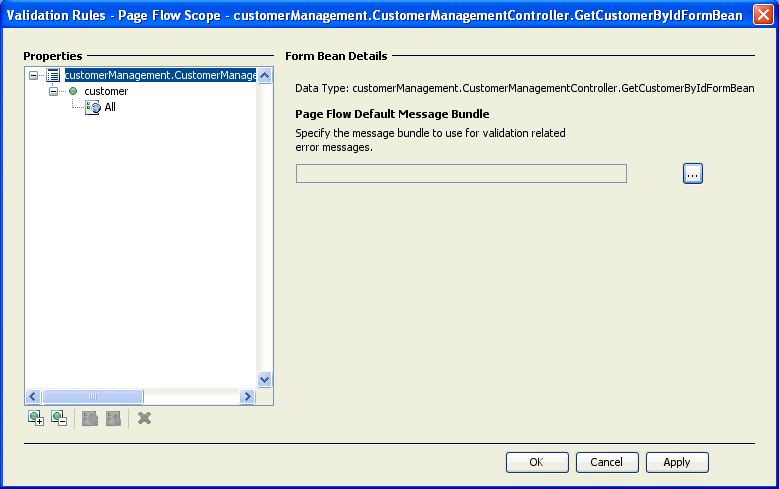Select the customerManagement root tree item
The width and height of the screenshot is (779, 489).
coord(160,75)
